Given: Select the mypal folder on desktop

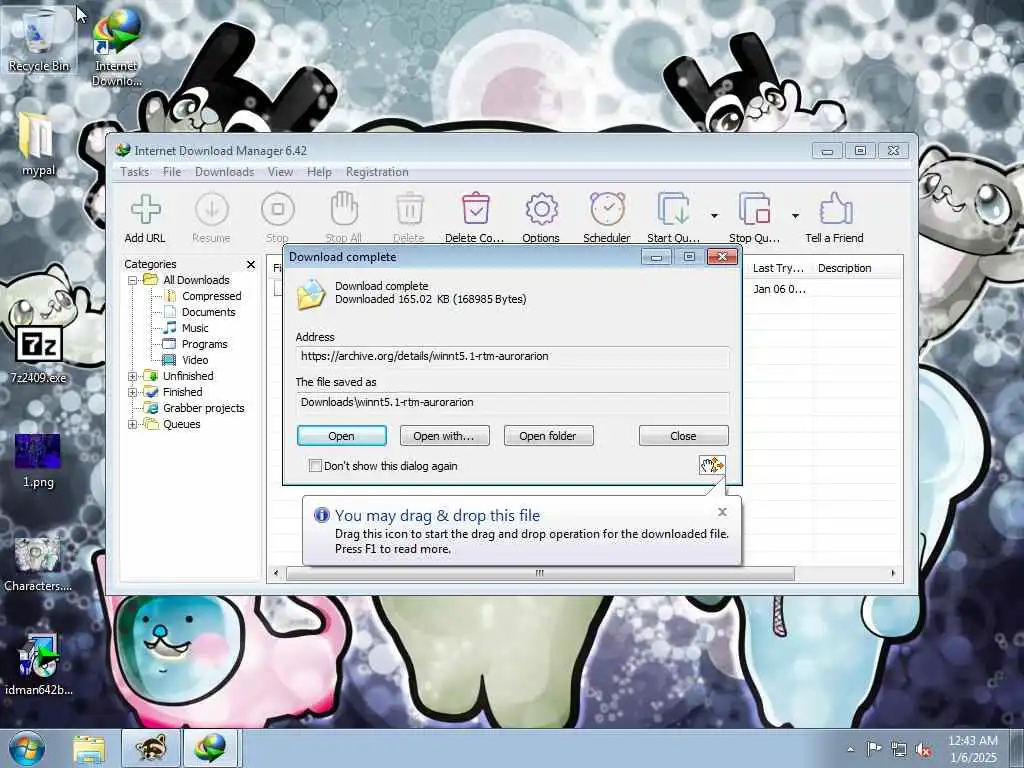Looking at the screenshot, I should (38, 145).
